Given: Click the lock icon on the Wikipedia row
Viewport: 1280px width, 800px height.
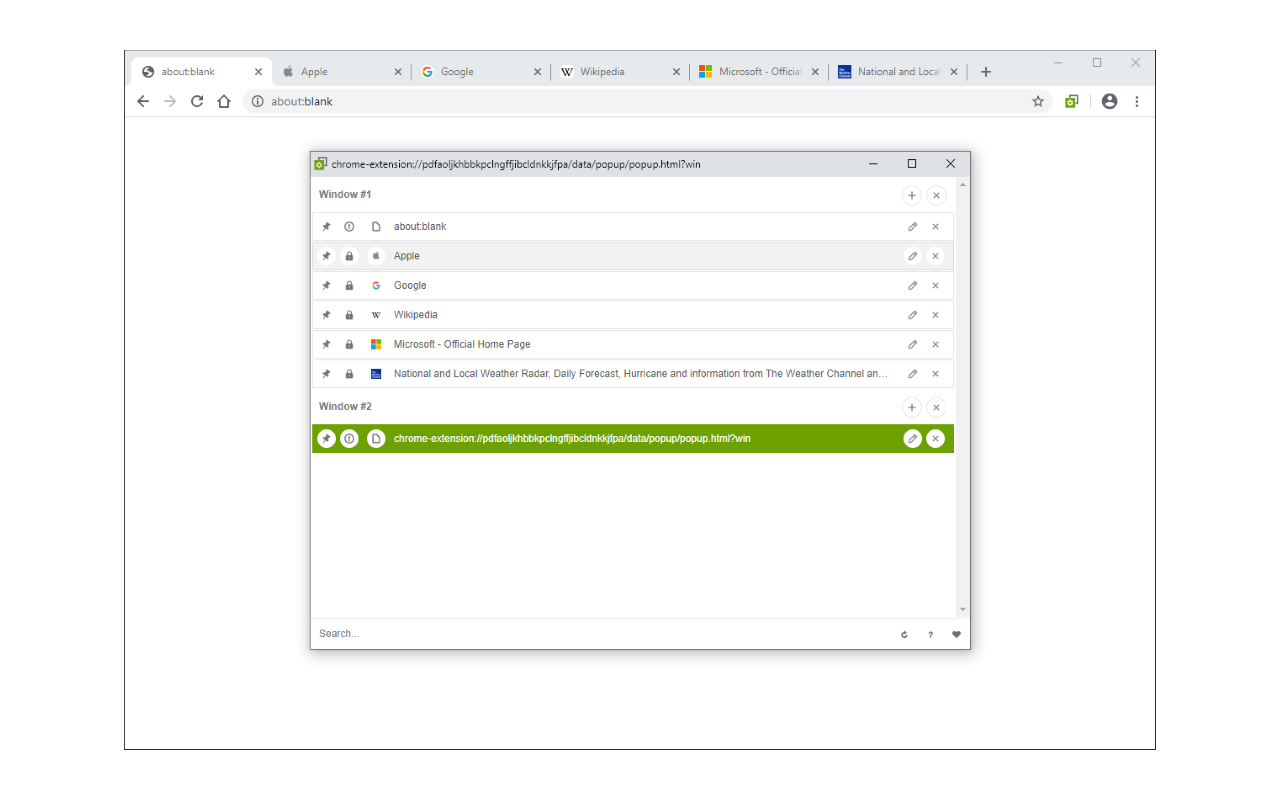Looking at the screenshot, I should [349, 315].
